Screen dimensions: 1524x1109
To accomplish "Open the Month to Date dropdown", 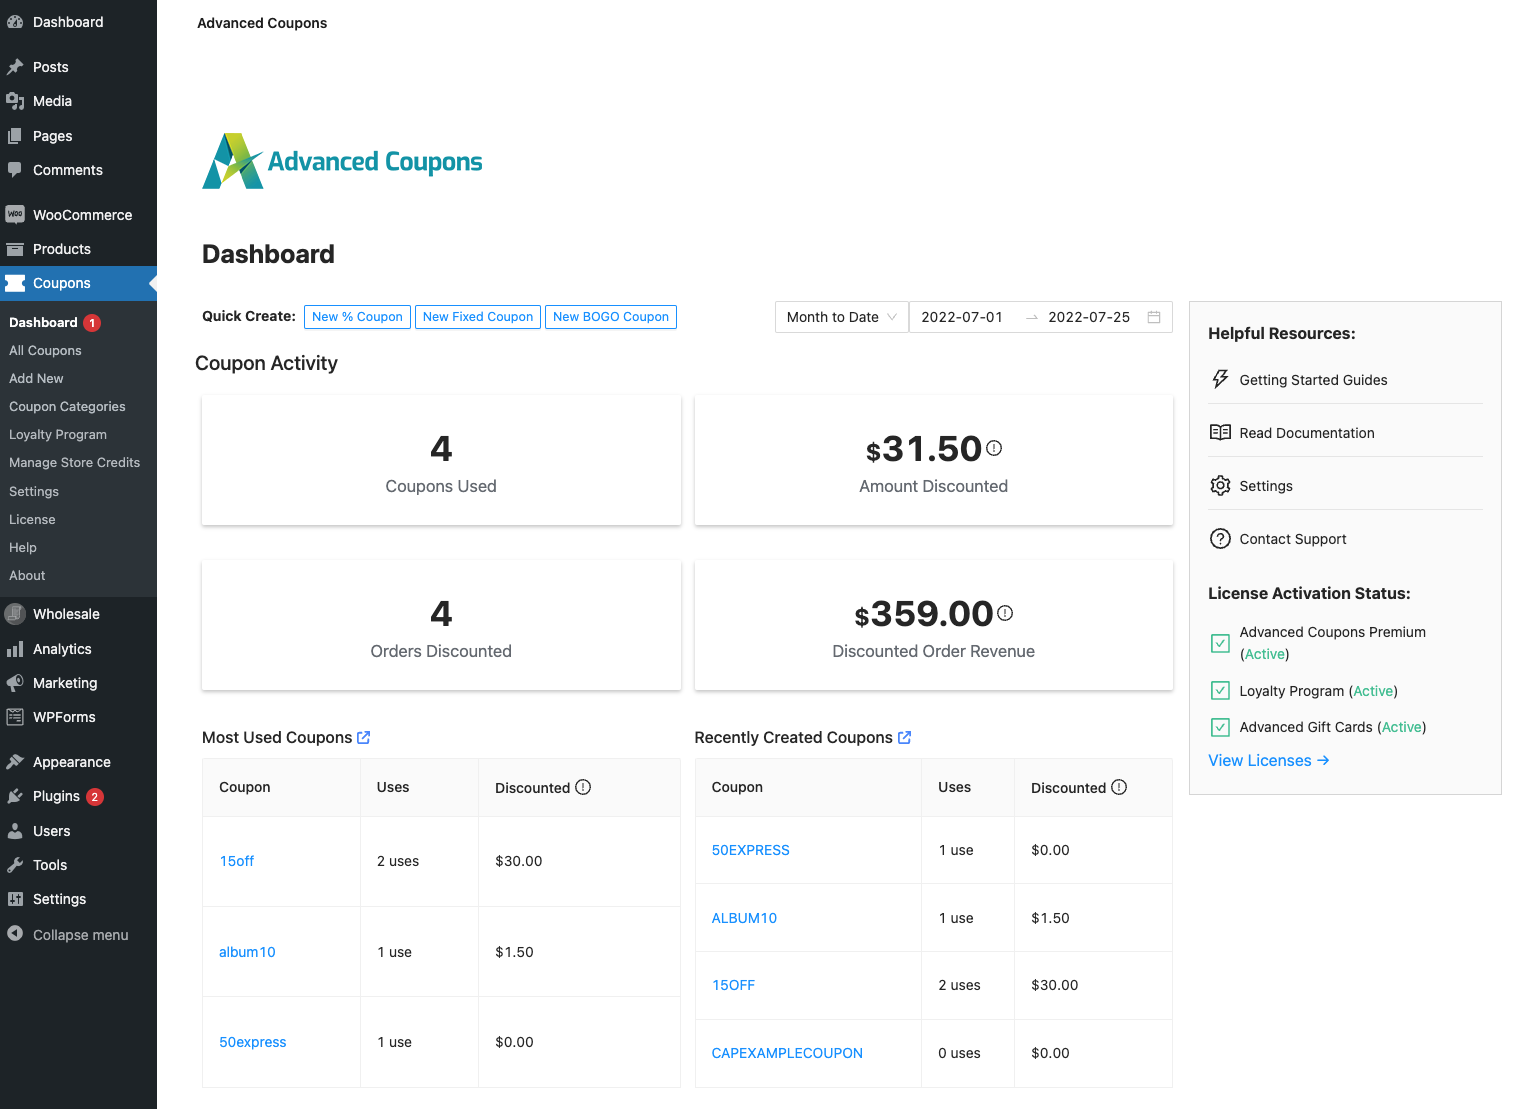I will click(842, 317).
